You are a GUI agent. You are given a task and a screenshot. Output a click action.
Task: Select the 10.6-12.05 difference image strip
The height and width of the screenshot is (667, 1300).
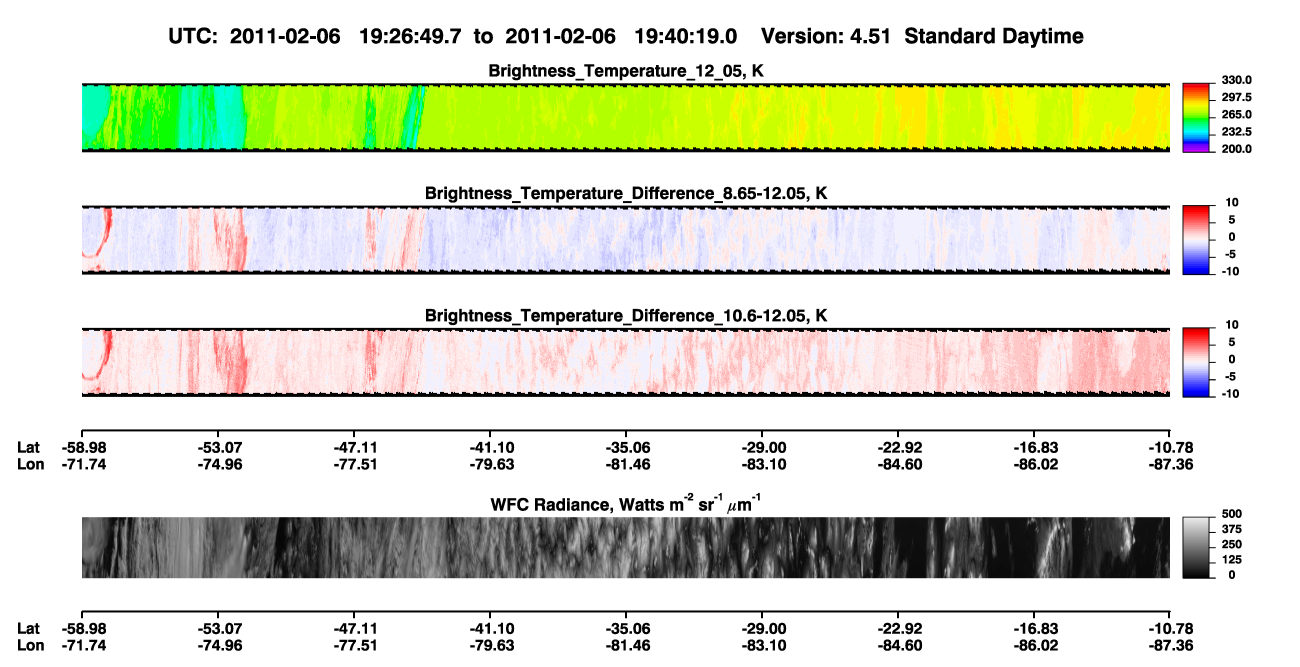coord(625,362)
